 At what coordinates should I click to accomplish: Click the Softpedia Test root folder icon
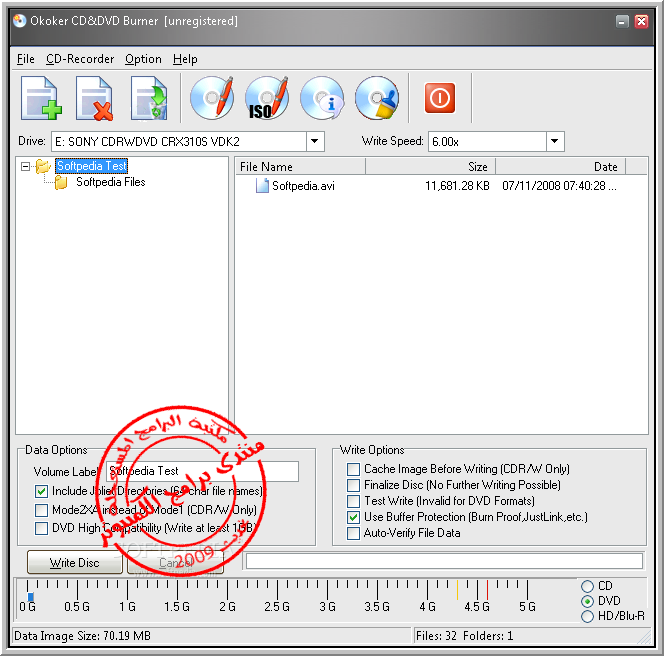tap(43, 166)
